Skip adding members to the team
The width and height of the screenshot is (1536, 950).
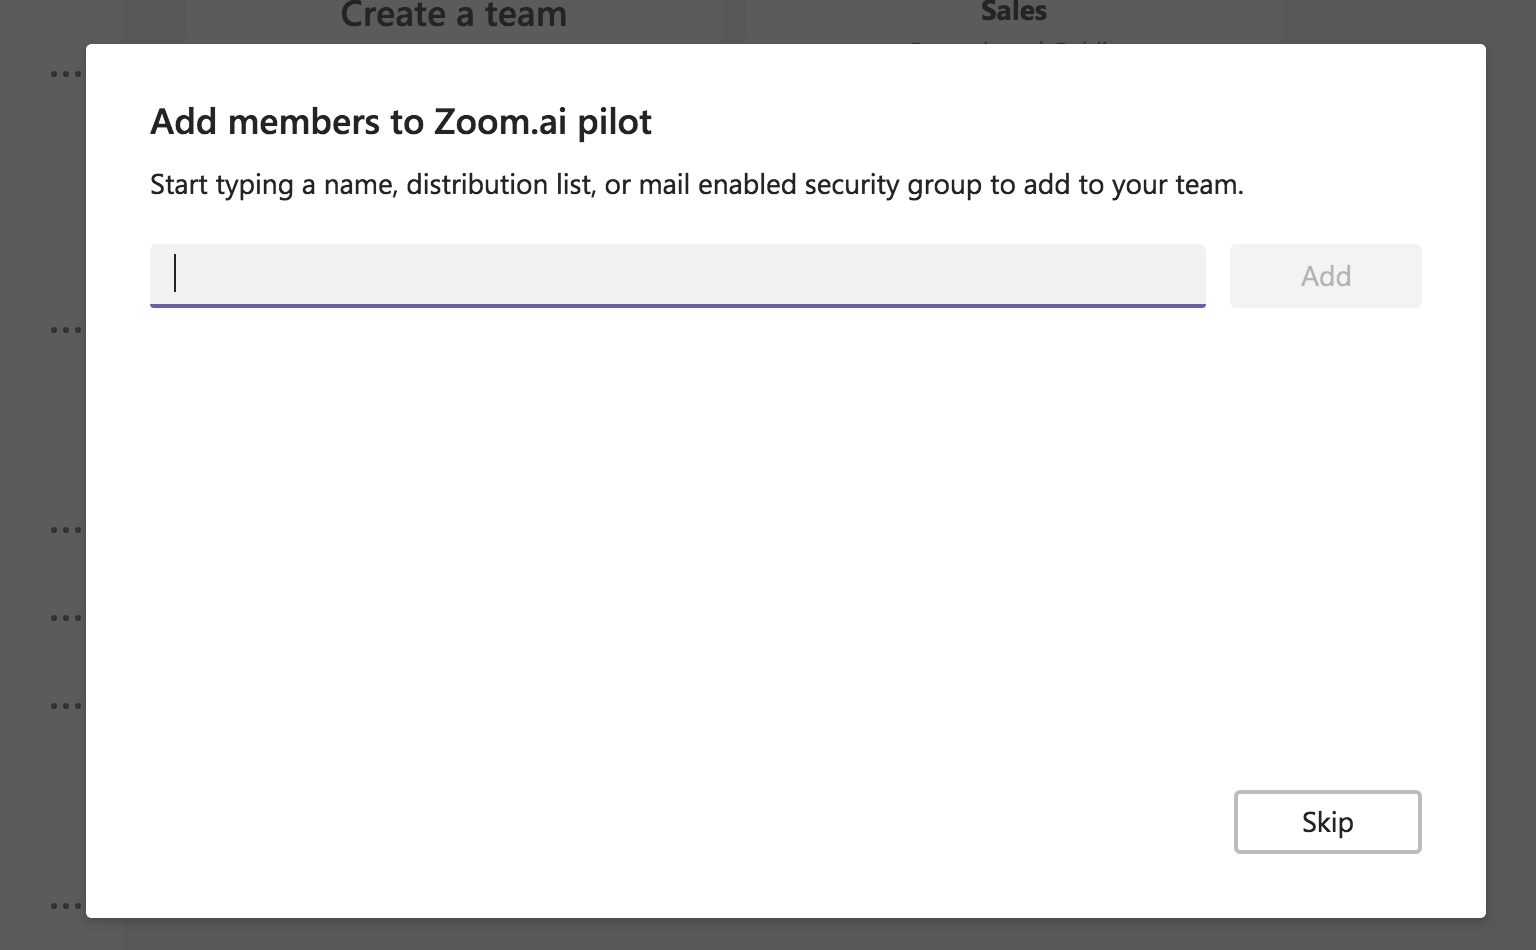1327,822
